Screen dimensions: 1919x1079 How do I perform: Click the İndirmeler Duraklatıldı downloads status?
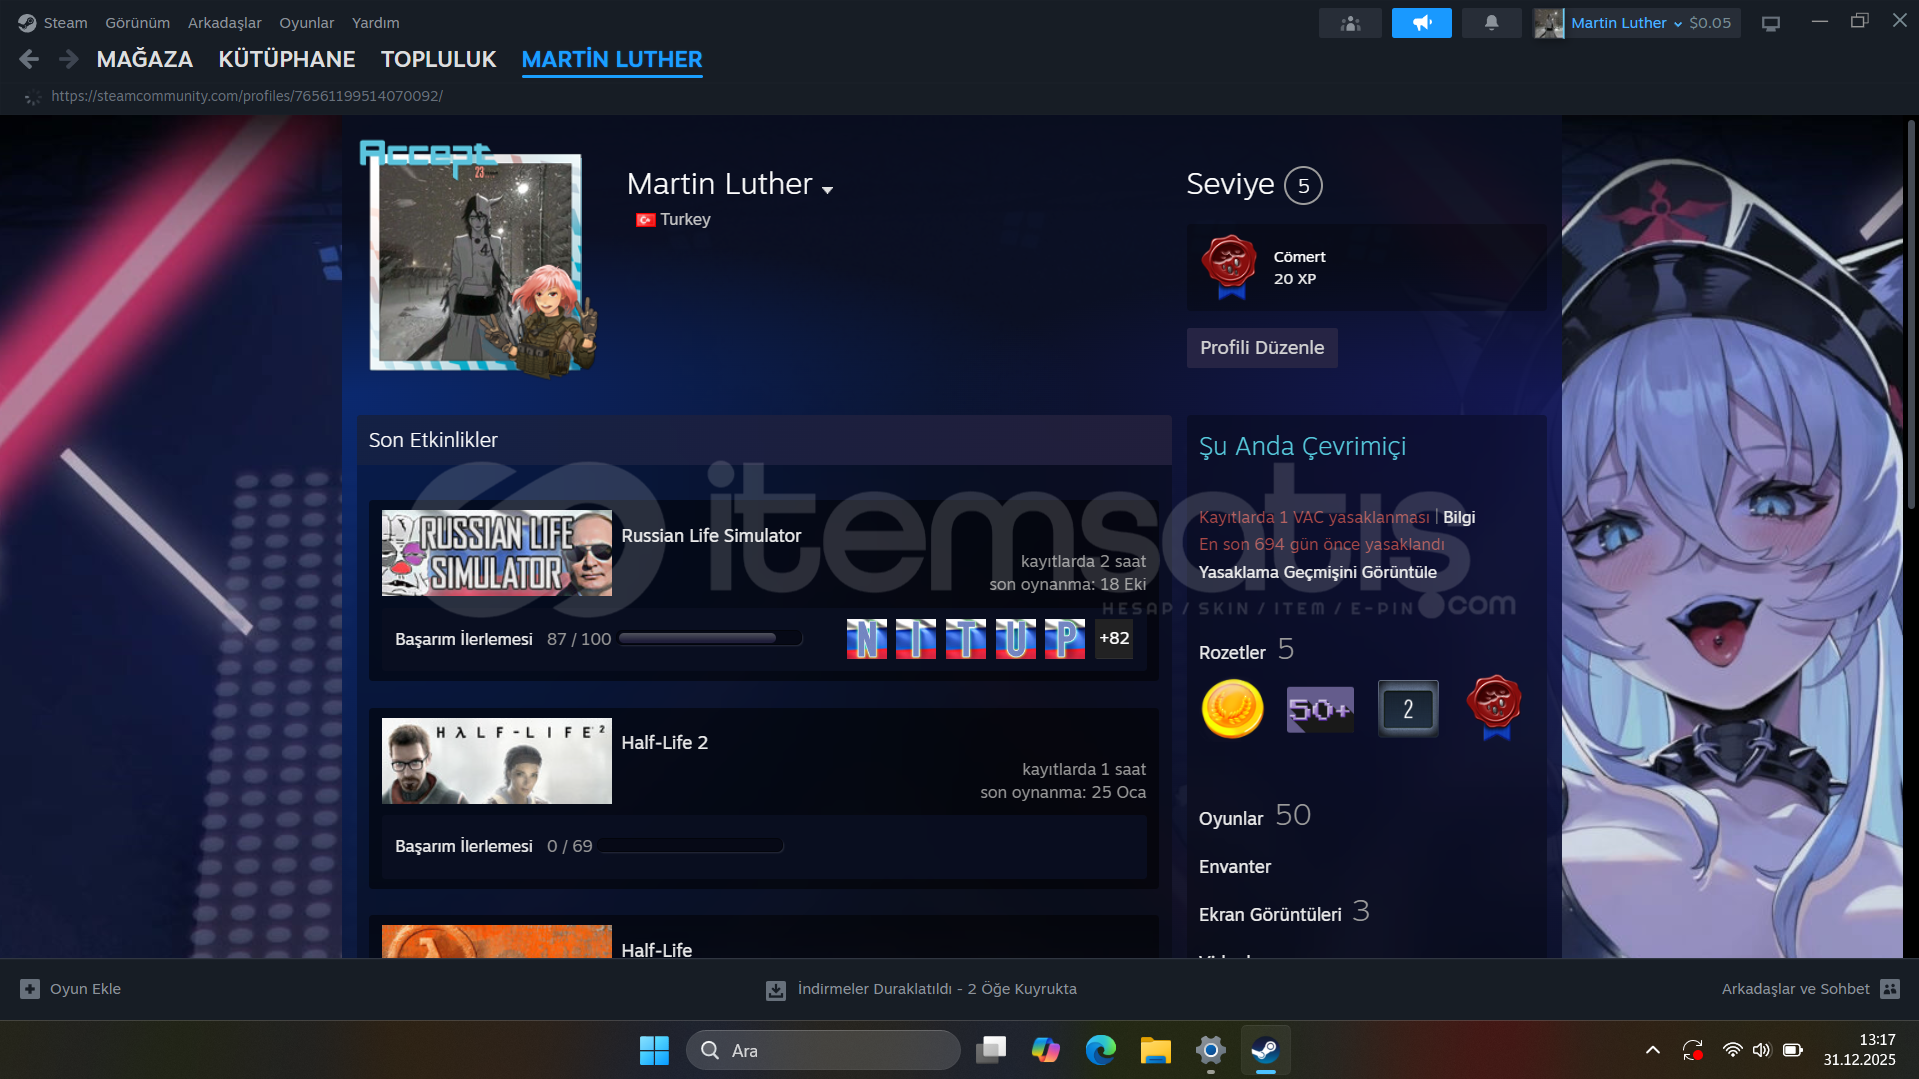pyautogui.click(x=937, y=989)
